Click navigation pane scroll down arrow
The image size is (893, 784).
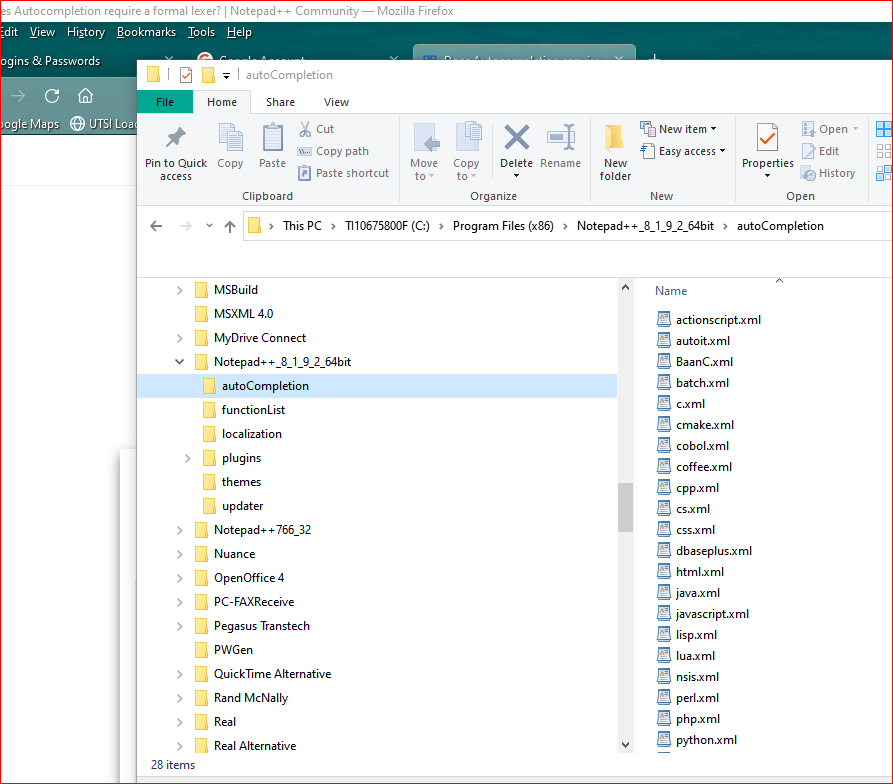pyautogui.click(x=625, y=745)
